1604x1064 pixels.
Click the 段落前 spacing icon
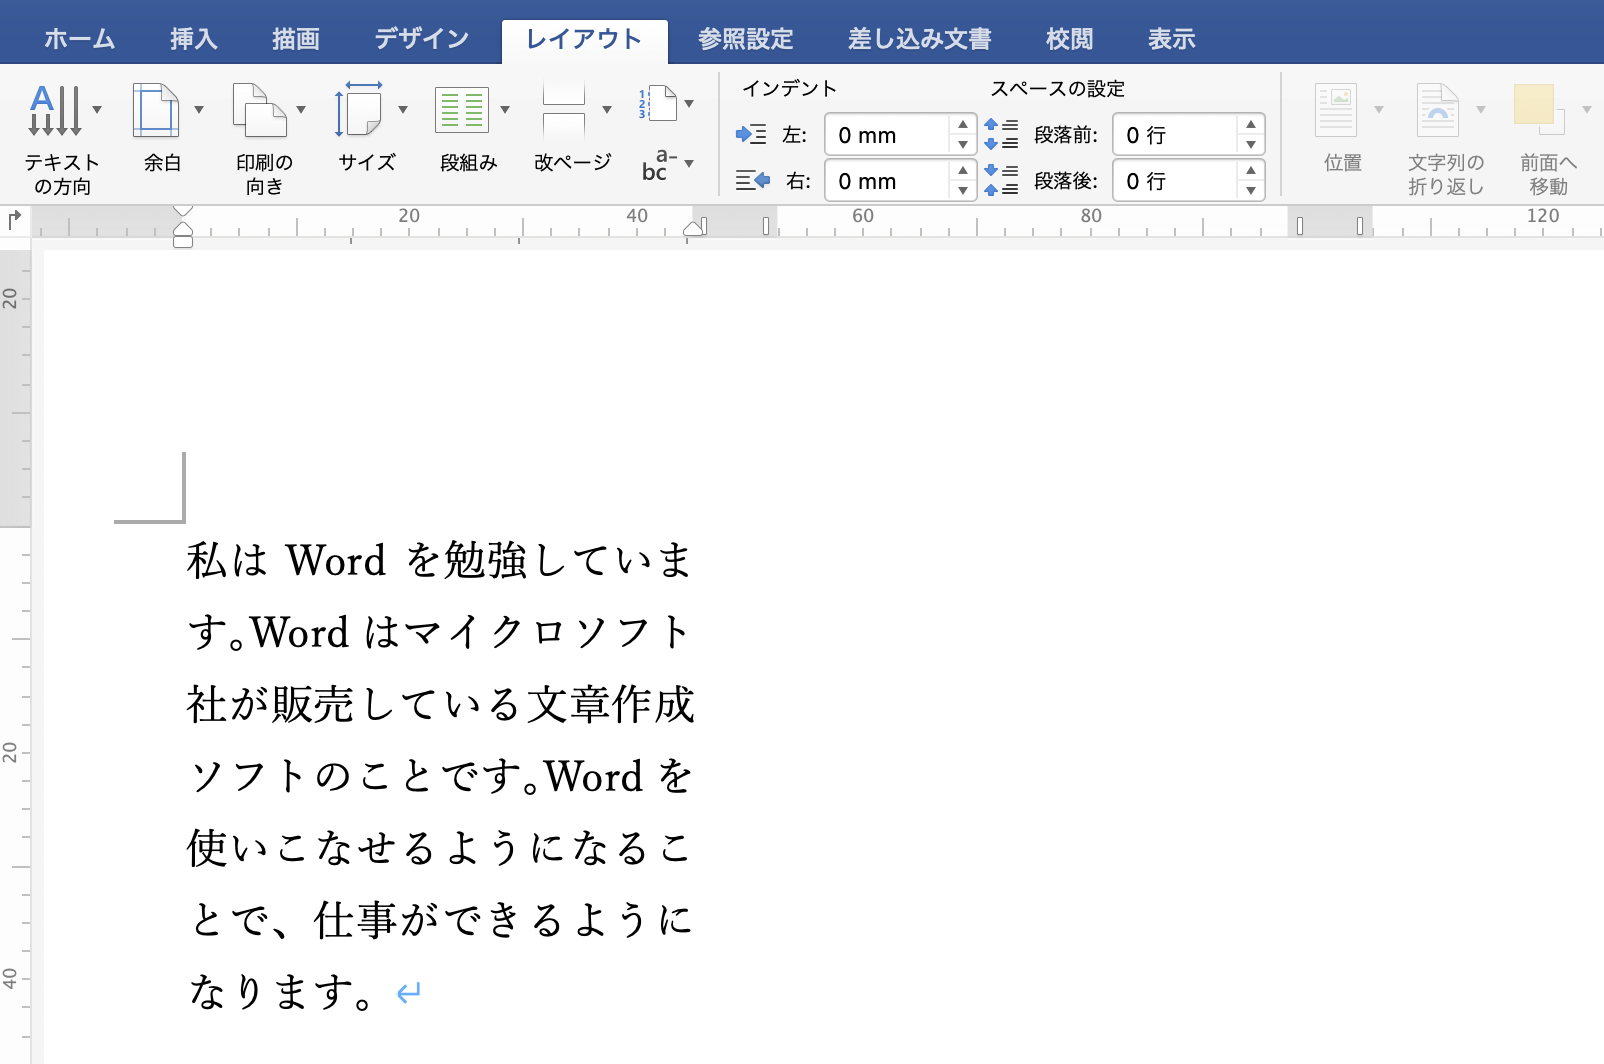click(1001, 134)
